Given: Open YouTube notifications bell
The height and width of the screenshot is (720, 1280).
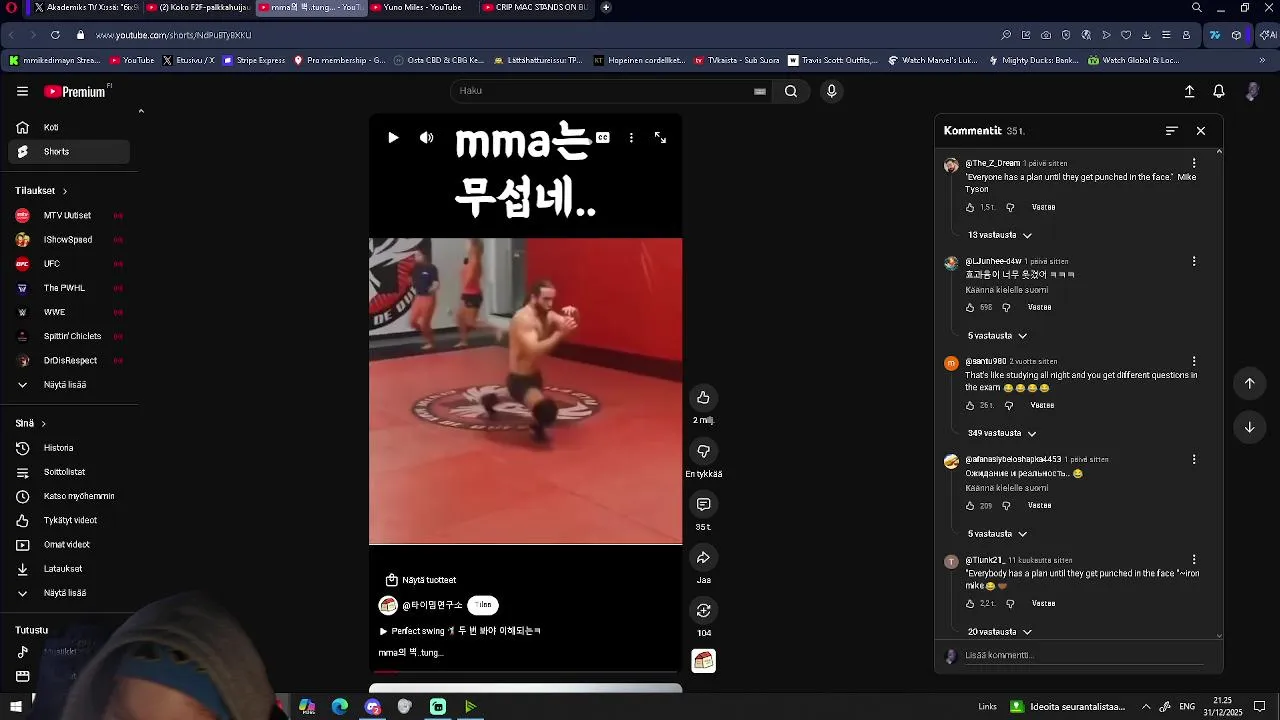Looking at the screenshot, I should [x=1219, y=91].
